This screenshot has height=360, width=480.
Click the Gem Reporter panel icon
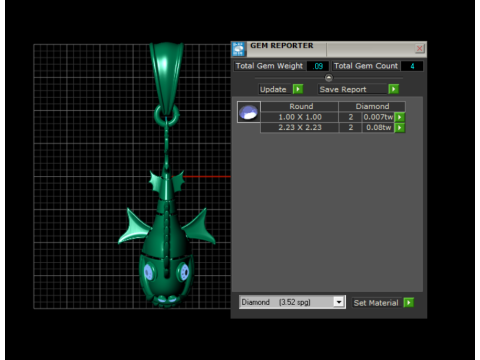click(238, 49)
